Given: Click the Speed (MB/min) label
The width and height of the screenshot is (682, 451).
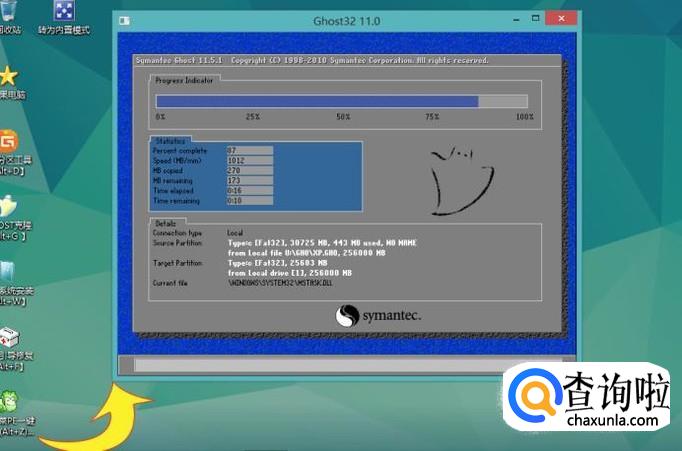Looking at the screenshot, I should point(177,160).
